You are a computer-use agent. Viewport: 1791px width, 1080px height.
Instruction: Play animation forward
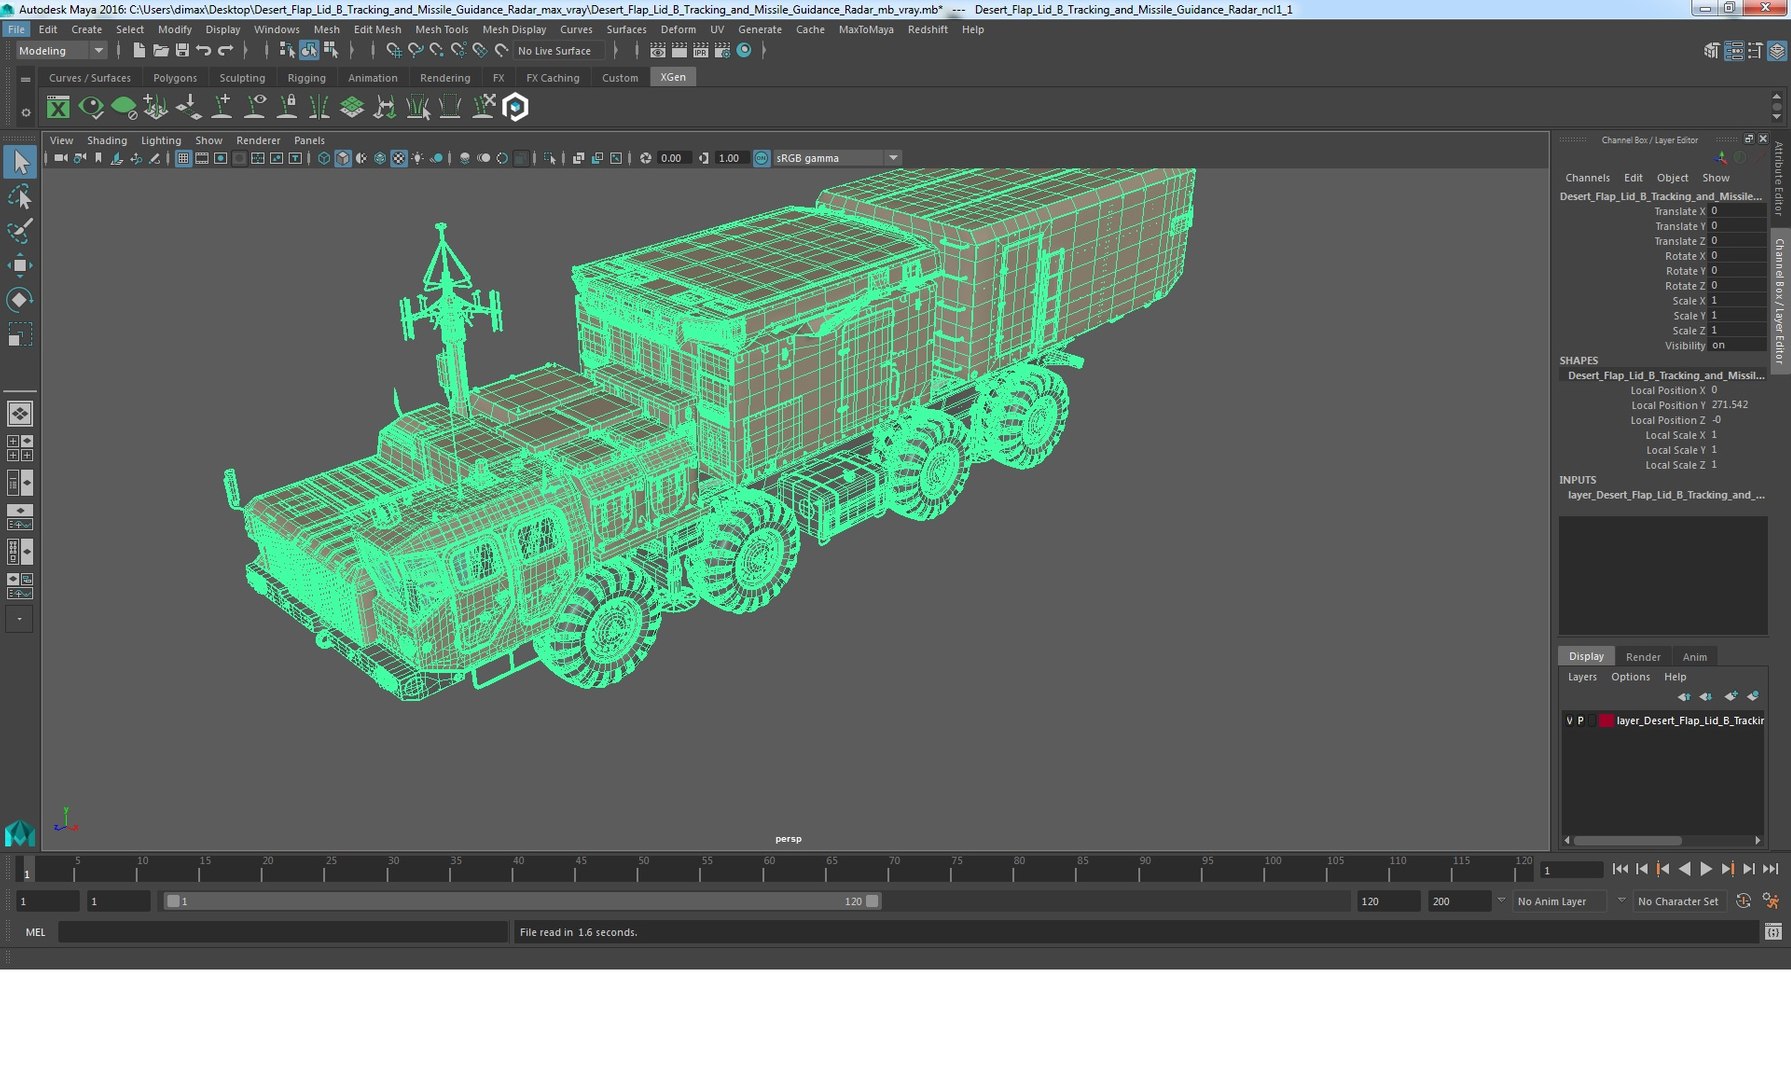coord(1706,869)
